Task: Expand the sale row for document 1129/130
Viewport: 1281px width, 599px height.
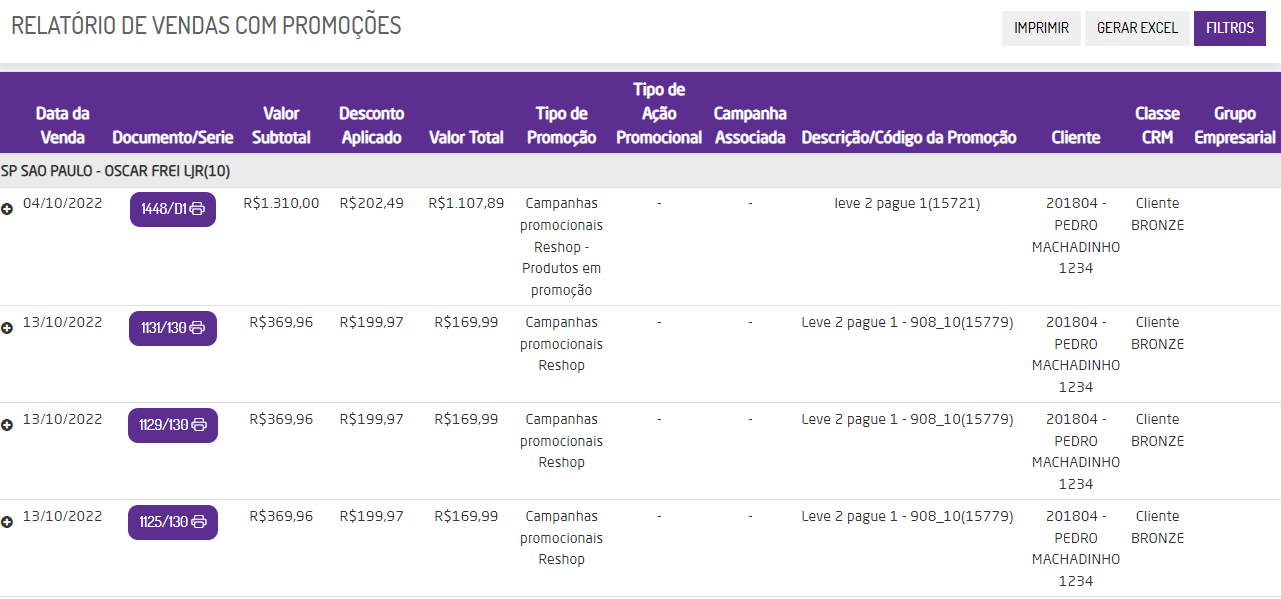Action: coord(7,425)
